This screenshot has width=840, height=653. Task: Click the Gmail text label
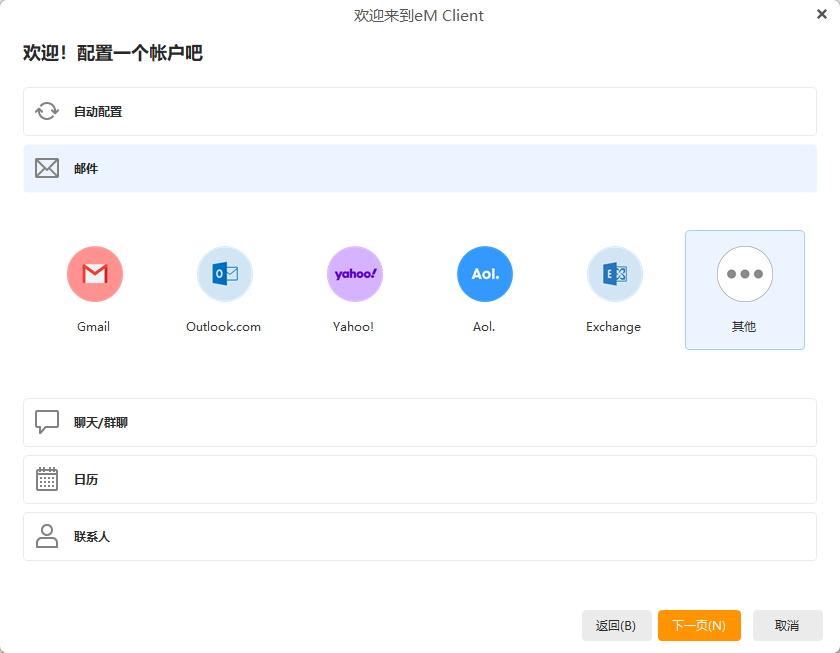[x=94, y=327]
